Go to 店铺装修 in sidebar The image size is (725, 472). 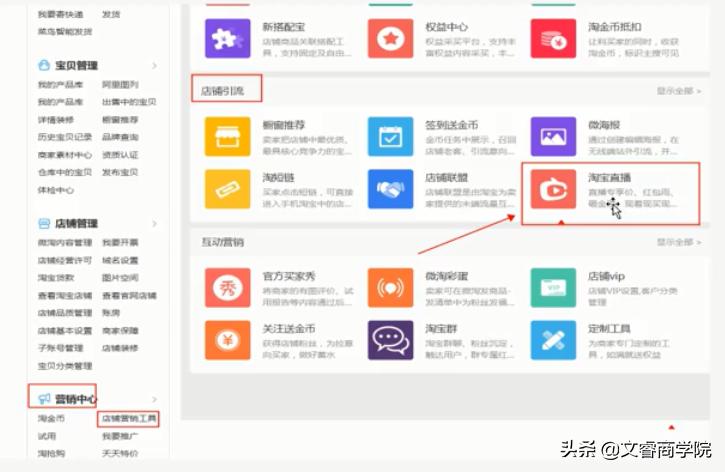click(x=120, y=348)
